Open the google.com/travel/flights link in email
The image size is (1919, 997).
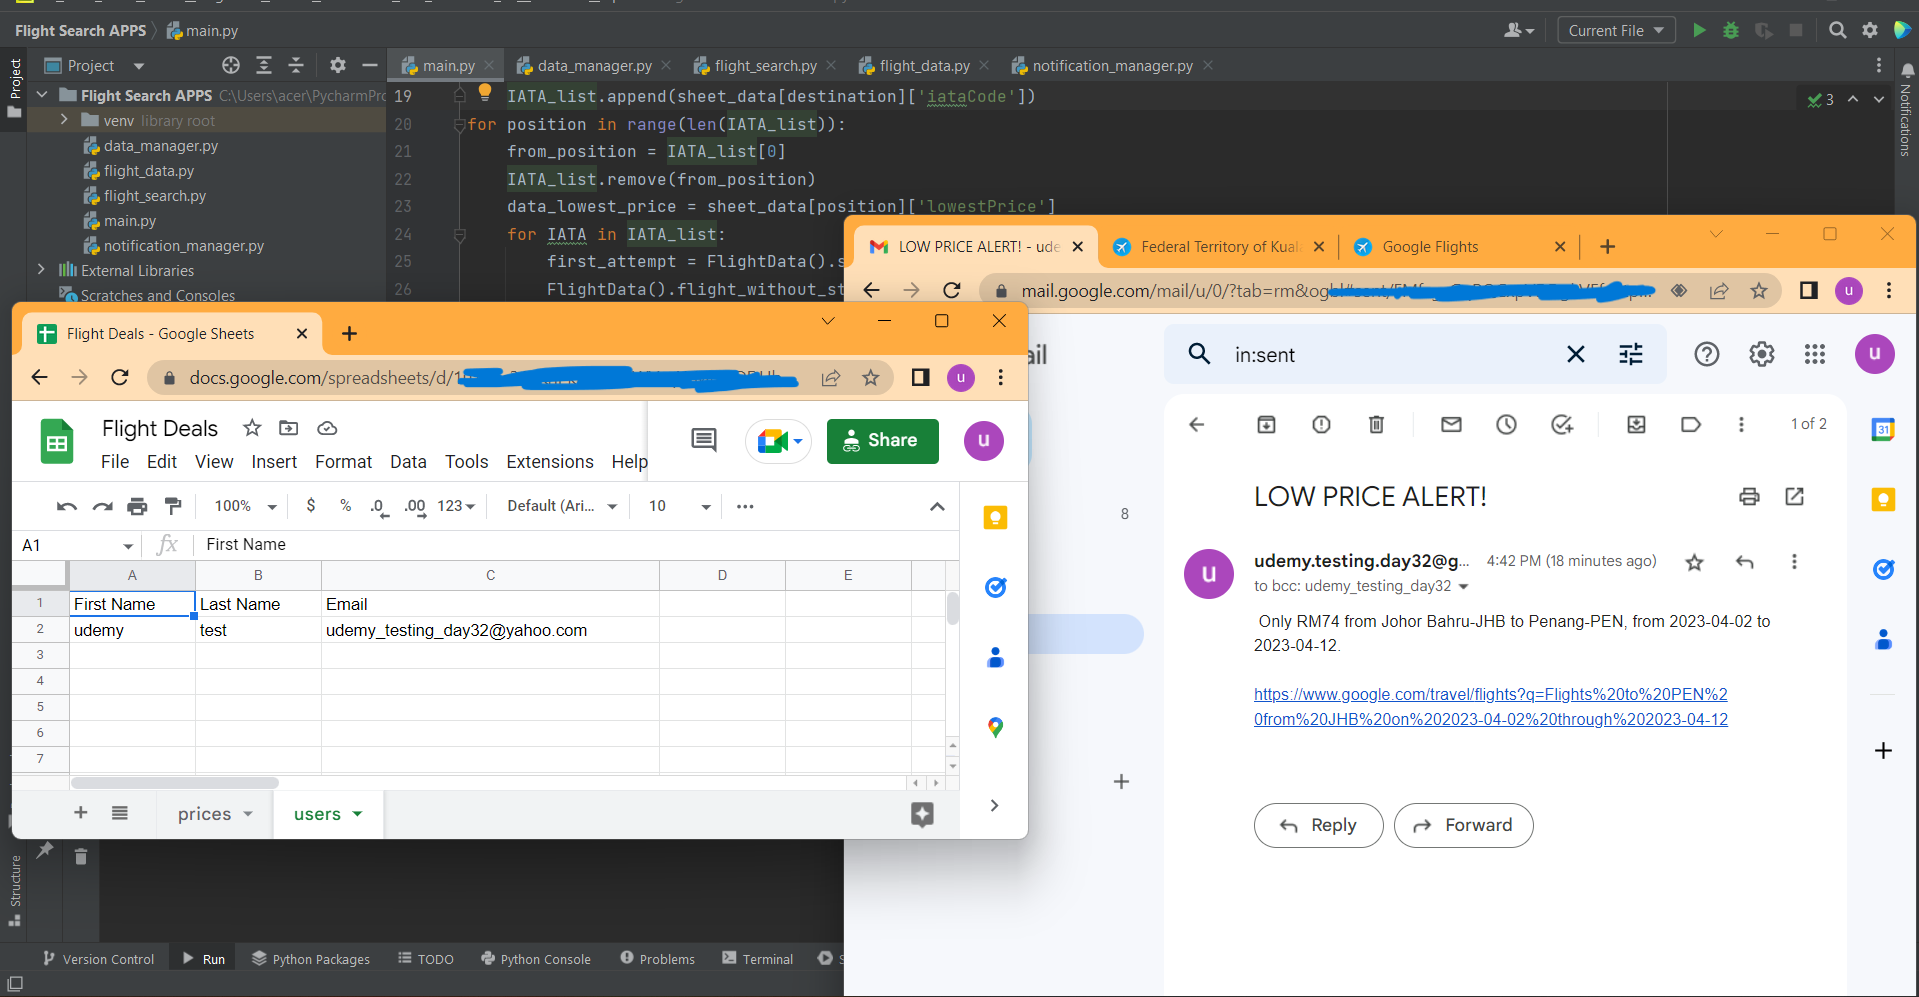click(x=1491, y=707)
